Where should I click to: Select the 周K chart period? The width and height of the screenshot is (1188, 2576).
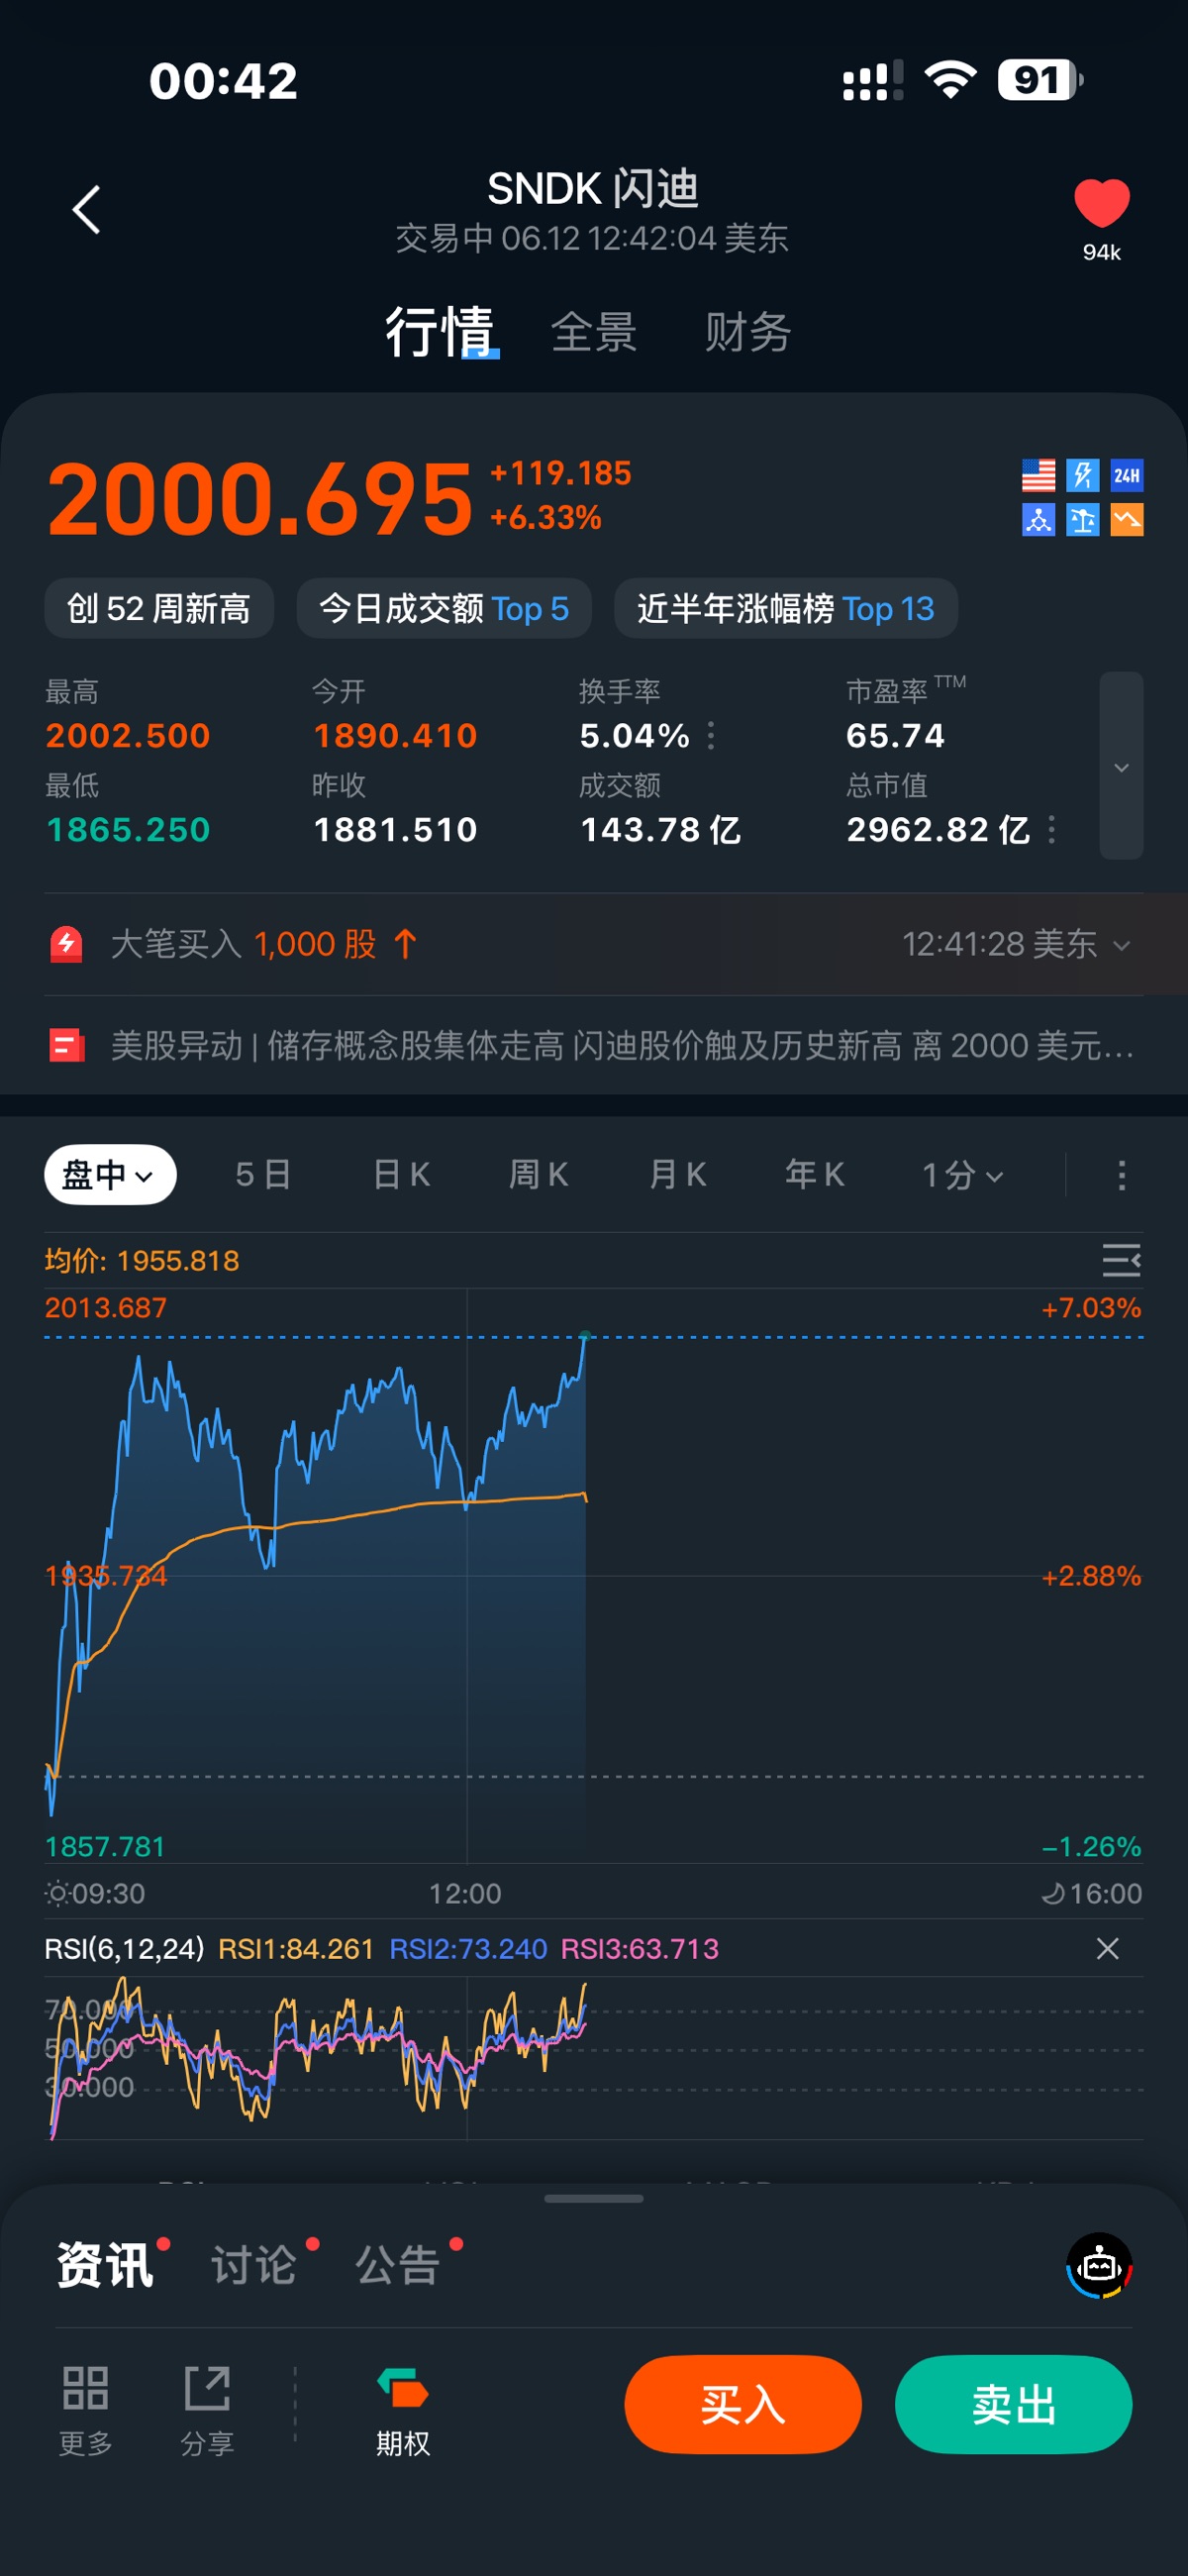(539, 1175)
